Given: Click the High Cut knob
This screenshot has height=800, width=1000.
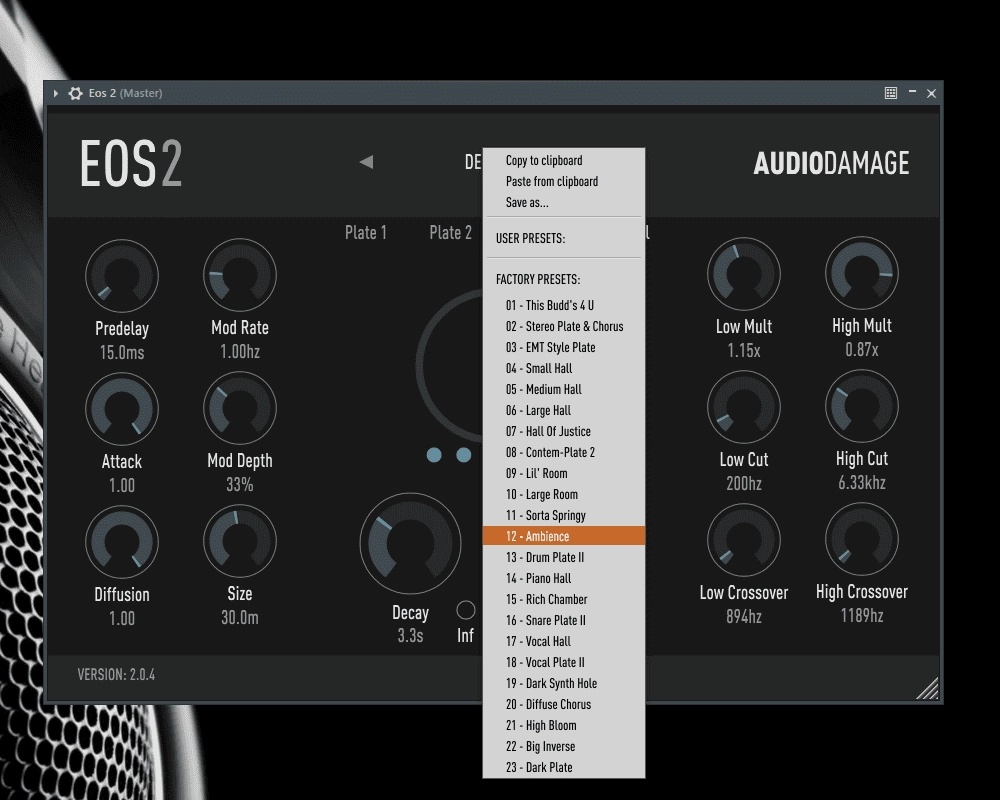Looking at the screenshot, I should pyautogui.click(x=862, y=406).
